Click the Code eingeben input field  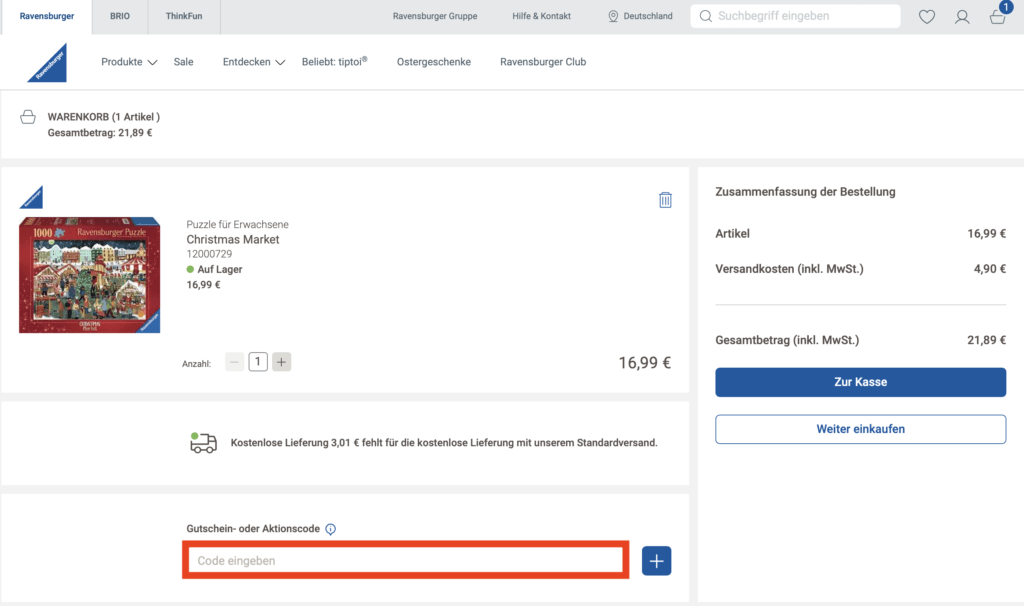pyautogui.click(x=405, y=561)
